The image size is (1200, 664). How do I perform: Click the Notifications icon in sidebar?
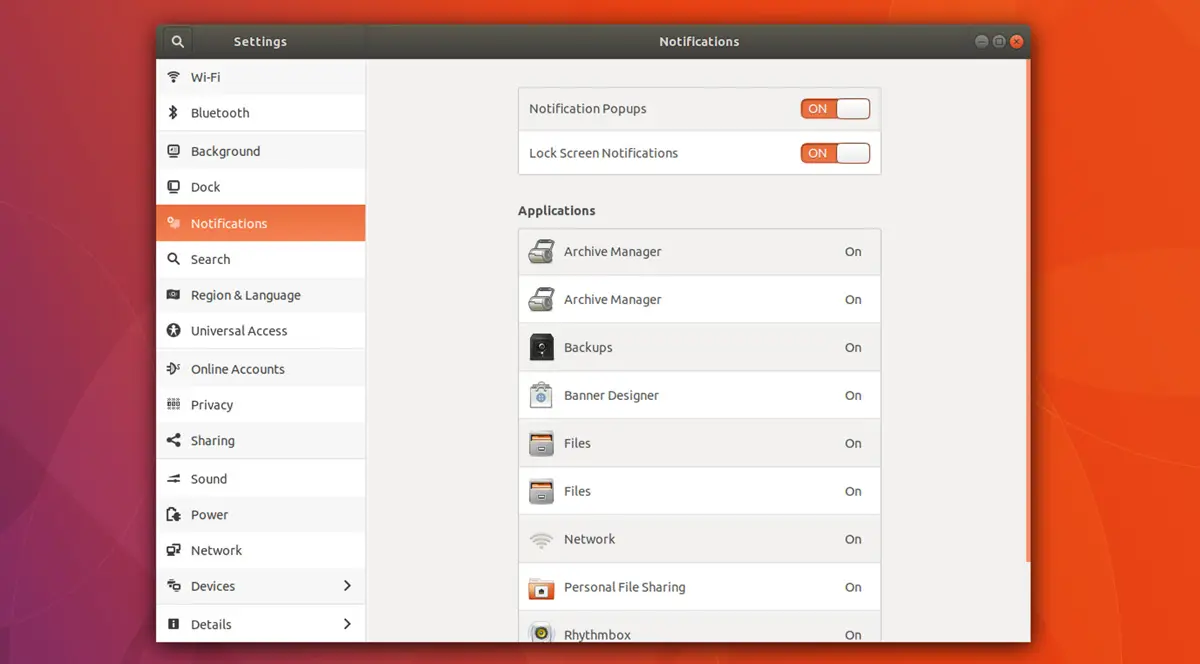tap(173, 223)
